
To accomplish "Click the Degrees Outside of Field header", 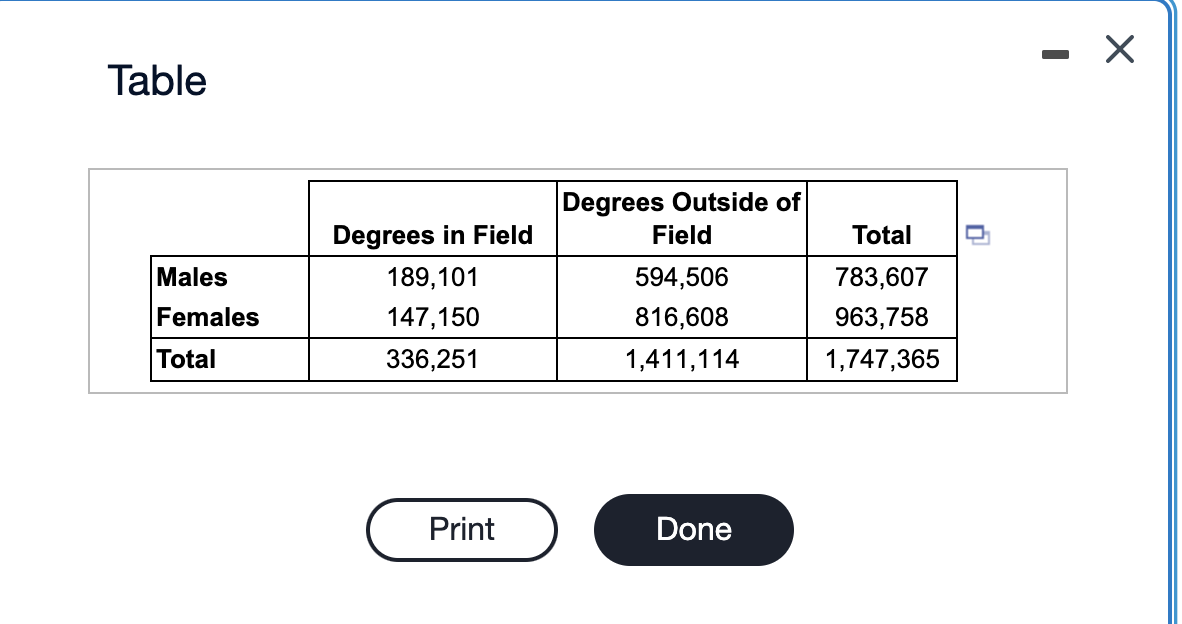I will [x=681, y=219].
